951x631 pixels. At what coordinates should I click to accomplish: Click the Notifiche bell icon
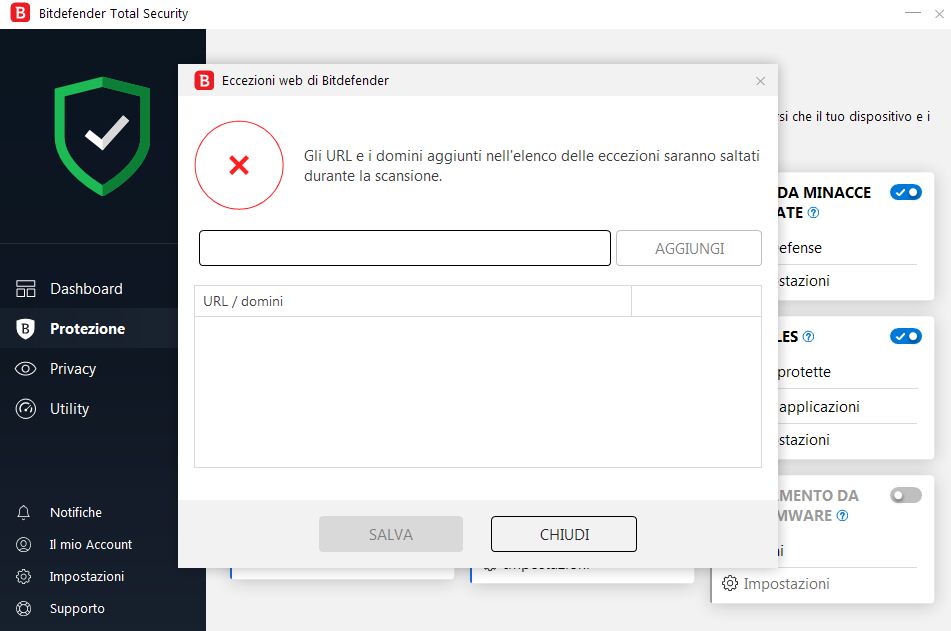24,513
